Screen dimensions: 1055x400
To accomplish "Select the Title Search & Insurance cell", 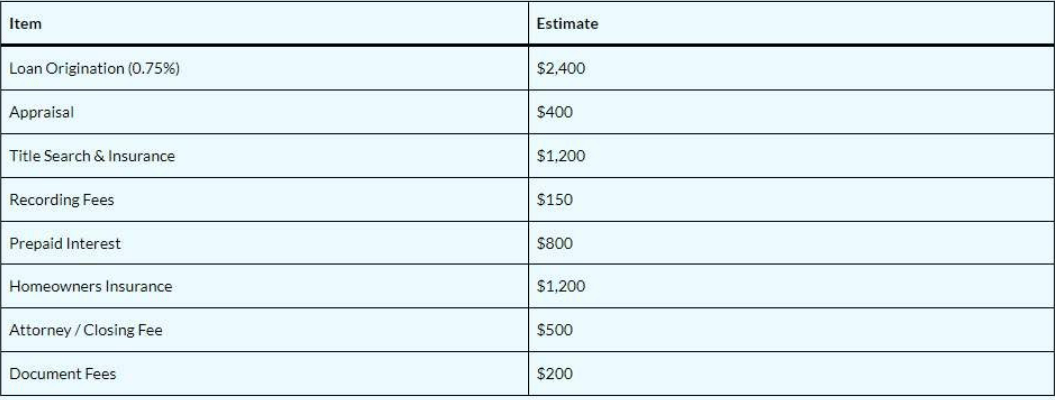I will pos(92,156).
